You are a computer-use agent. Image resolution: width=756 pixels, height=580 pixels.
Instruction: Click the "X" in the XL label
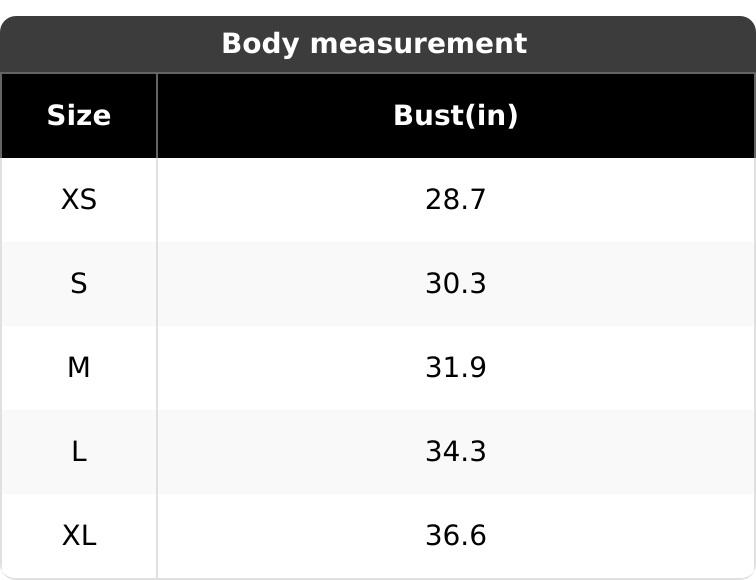71,536
